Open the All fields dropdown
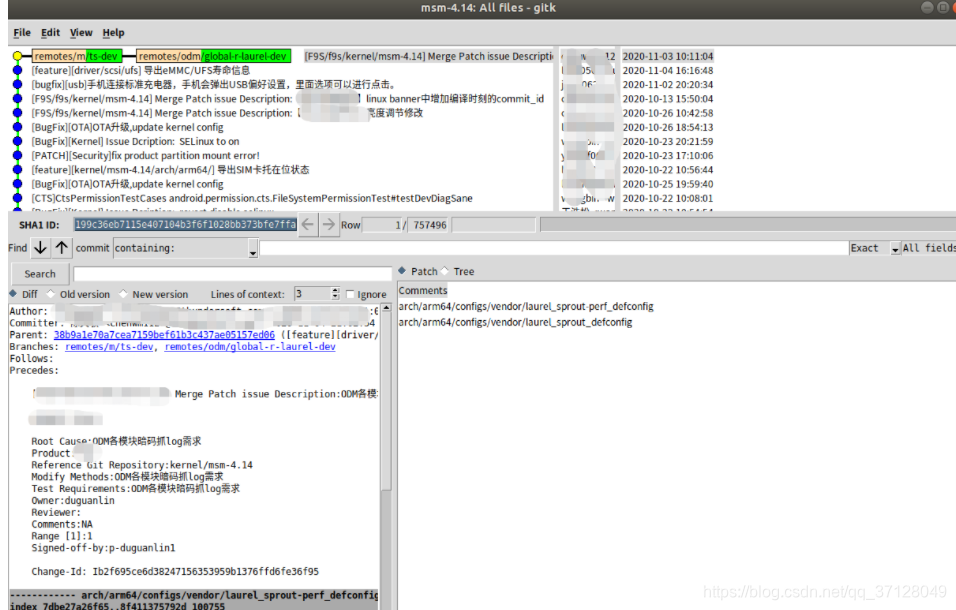This screenshot has width=956, height=610. (x=929, y=248)
